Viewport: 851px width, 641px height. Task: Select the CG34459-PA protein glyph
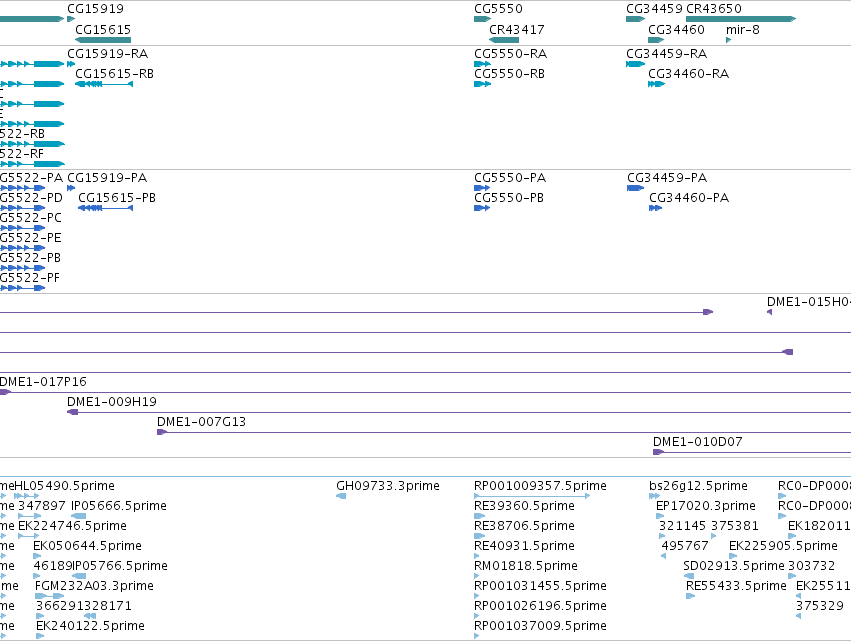tap(636, 188)
